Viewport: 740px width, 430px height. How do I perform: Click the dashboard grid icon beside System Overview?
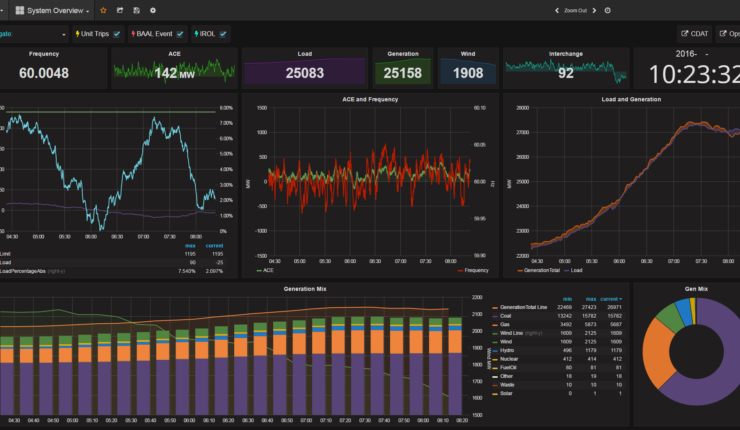[20, 10]
